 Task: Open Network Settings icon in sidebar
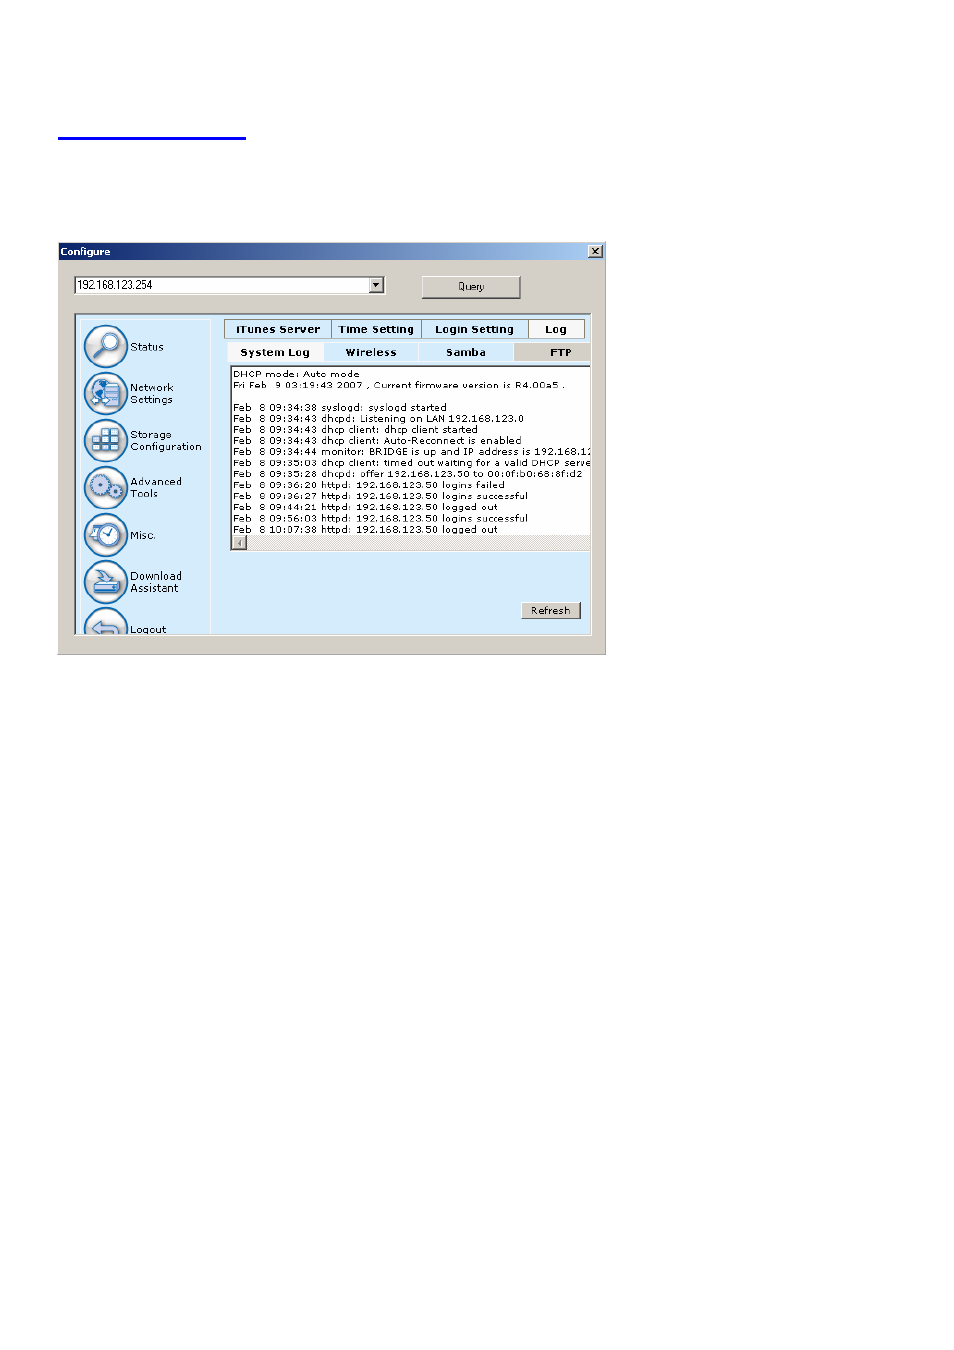click(105, 393)
